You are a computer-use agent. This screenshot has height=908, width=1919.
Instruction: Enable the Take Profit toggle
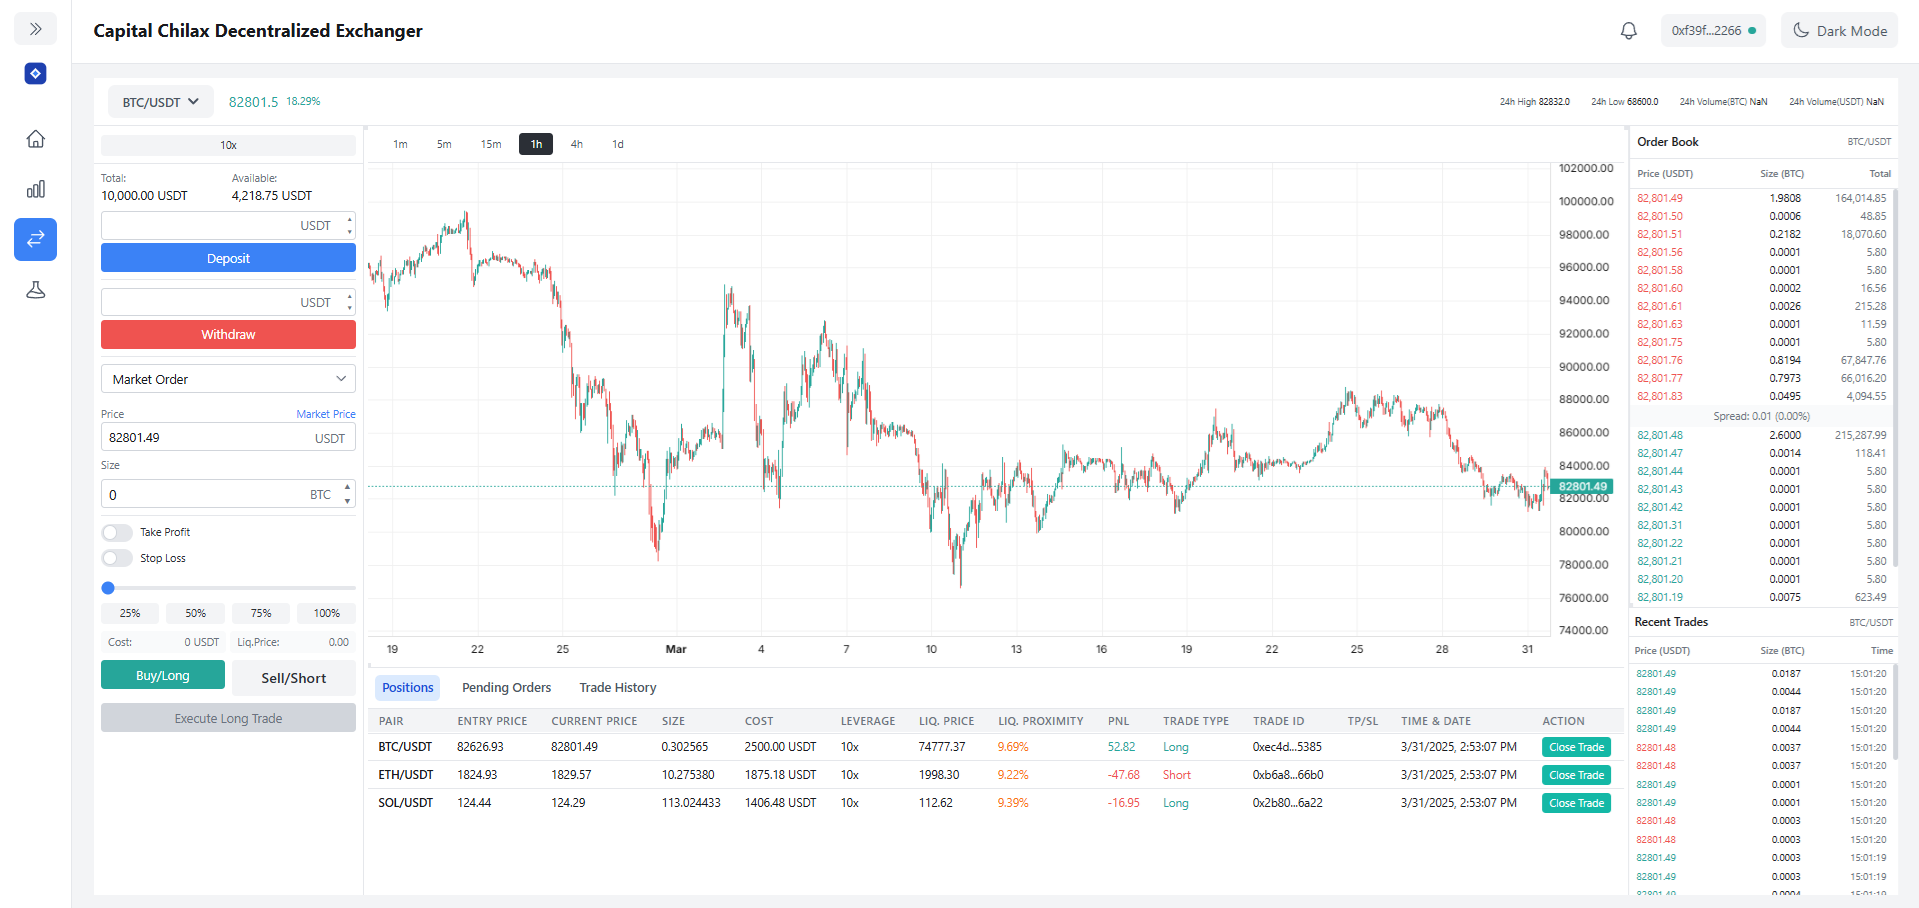coord(116,532)
